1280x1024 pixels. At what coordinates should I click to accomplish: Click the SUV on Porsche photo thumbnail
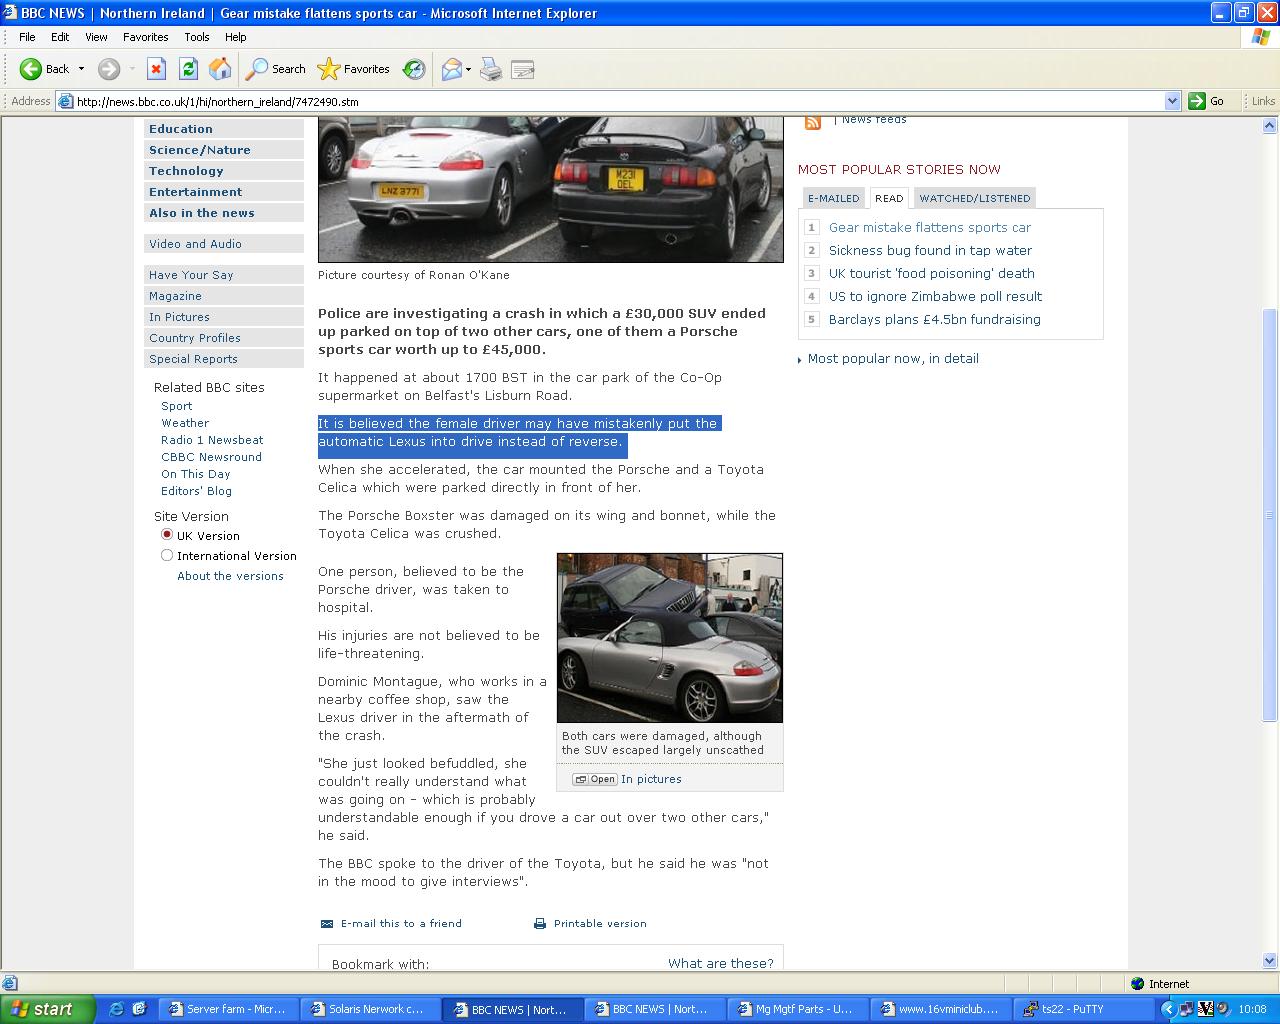[x=670, y=638]
